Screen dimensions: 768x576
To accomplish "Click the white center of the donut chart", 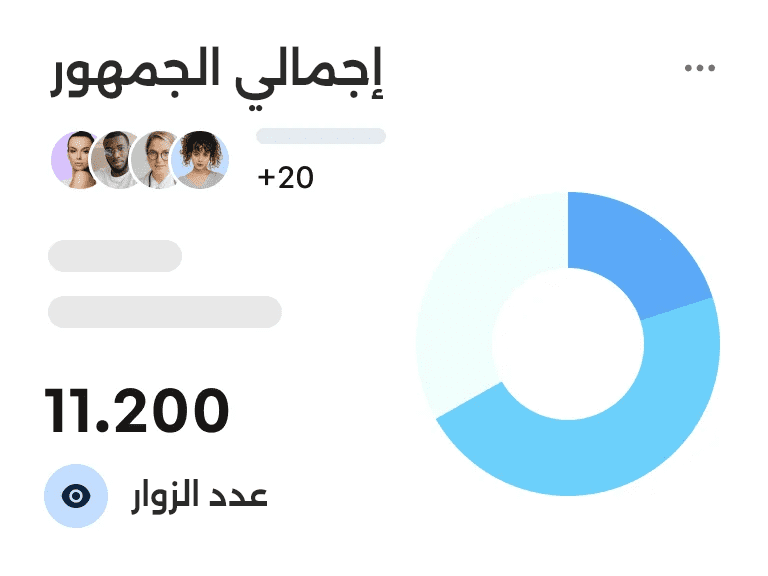I will point(567,343).
